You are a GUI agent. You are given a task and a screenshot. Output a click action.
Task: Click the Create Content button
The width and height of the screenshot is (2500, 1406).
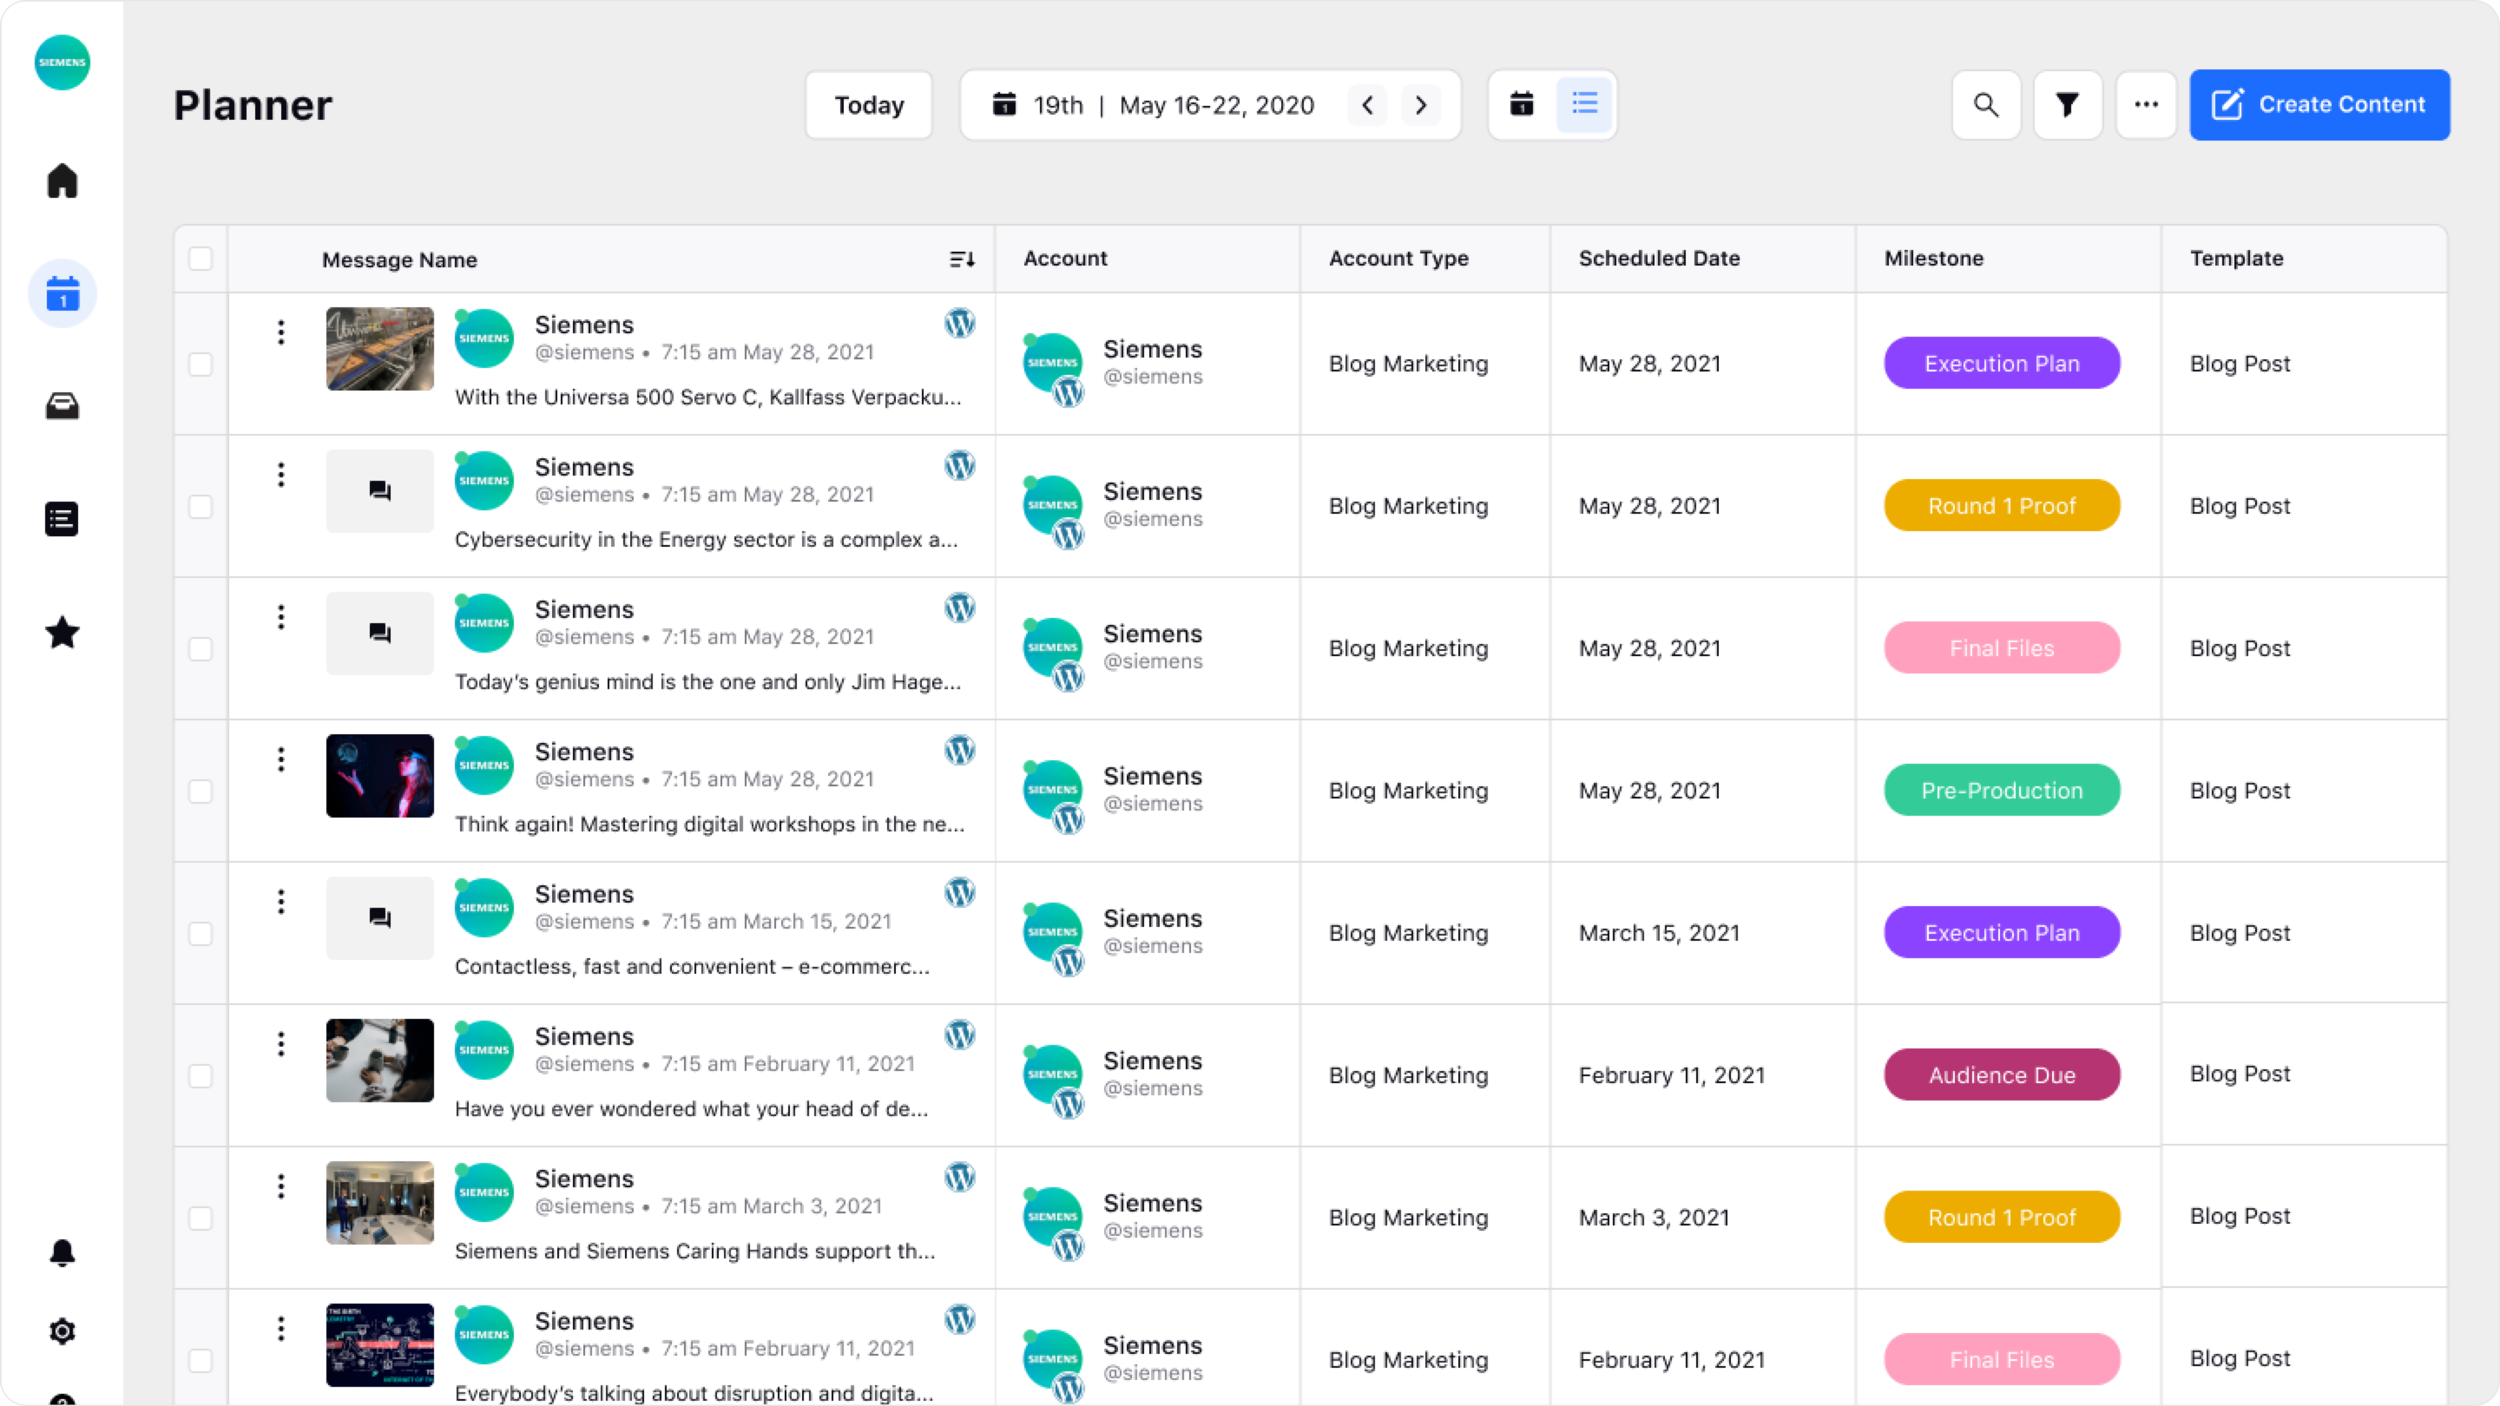click(2319, 105)
